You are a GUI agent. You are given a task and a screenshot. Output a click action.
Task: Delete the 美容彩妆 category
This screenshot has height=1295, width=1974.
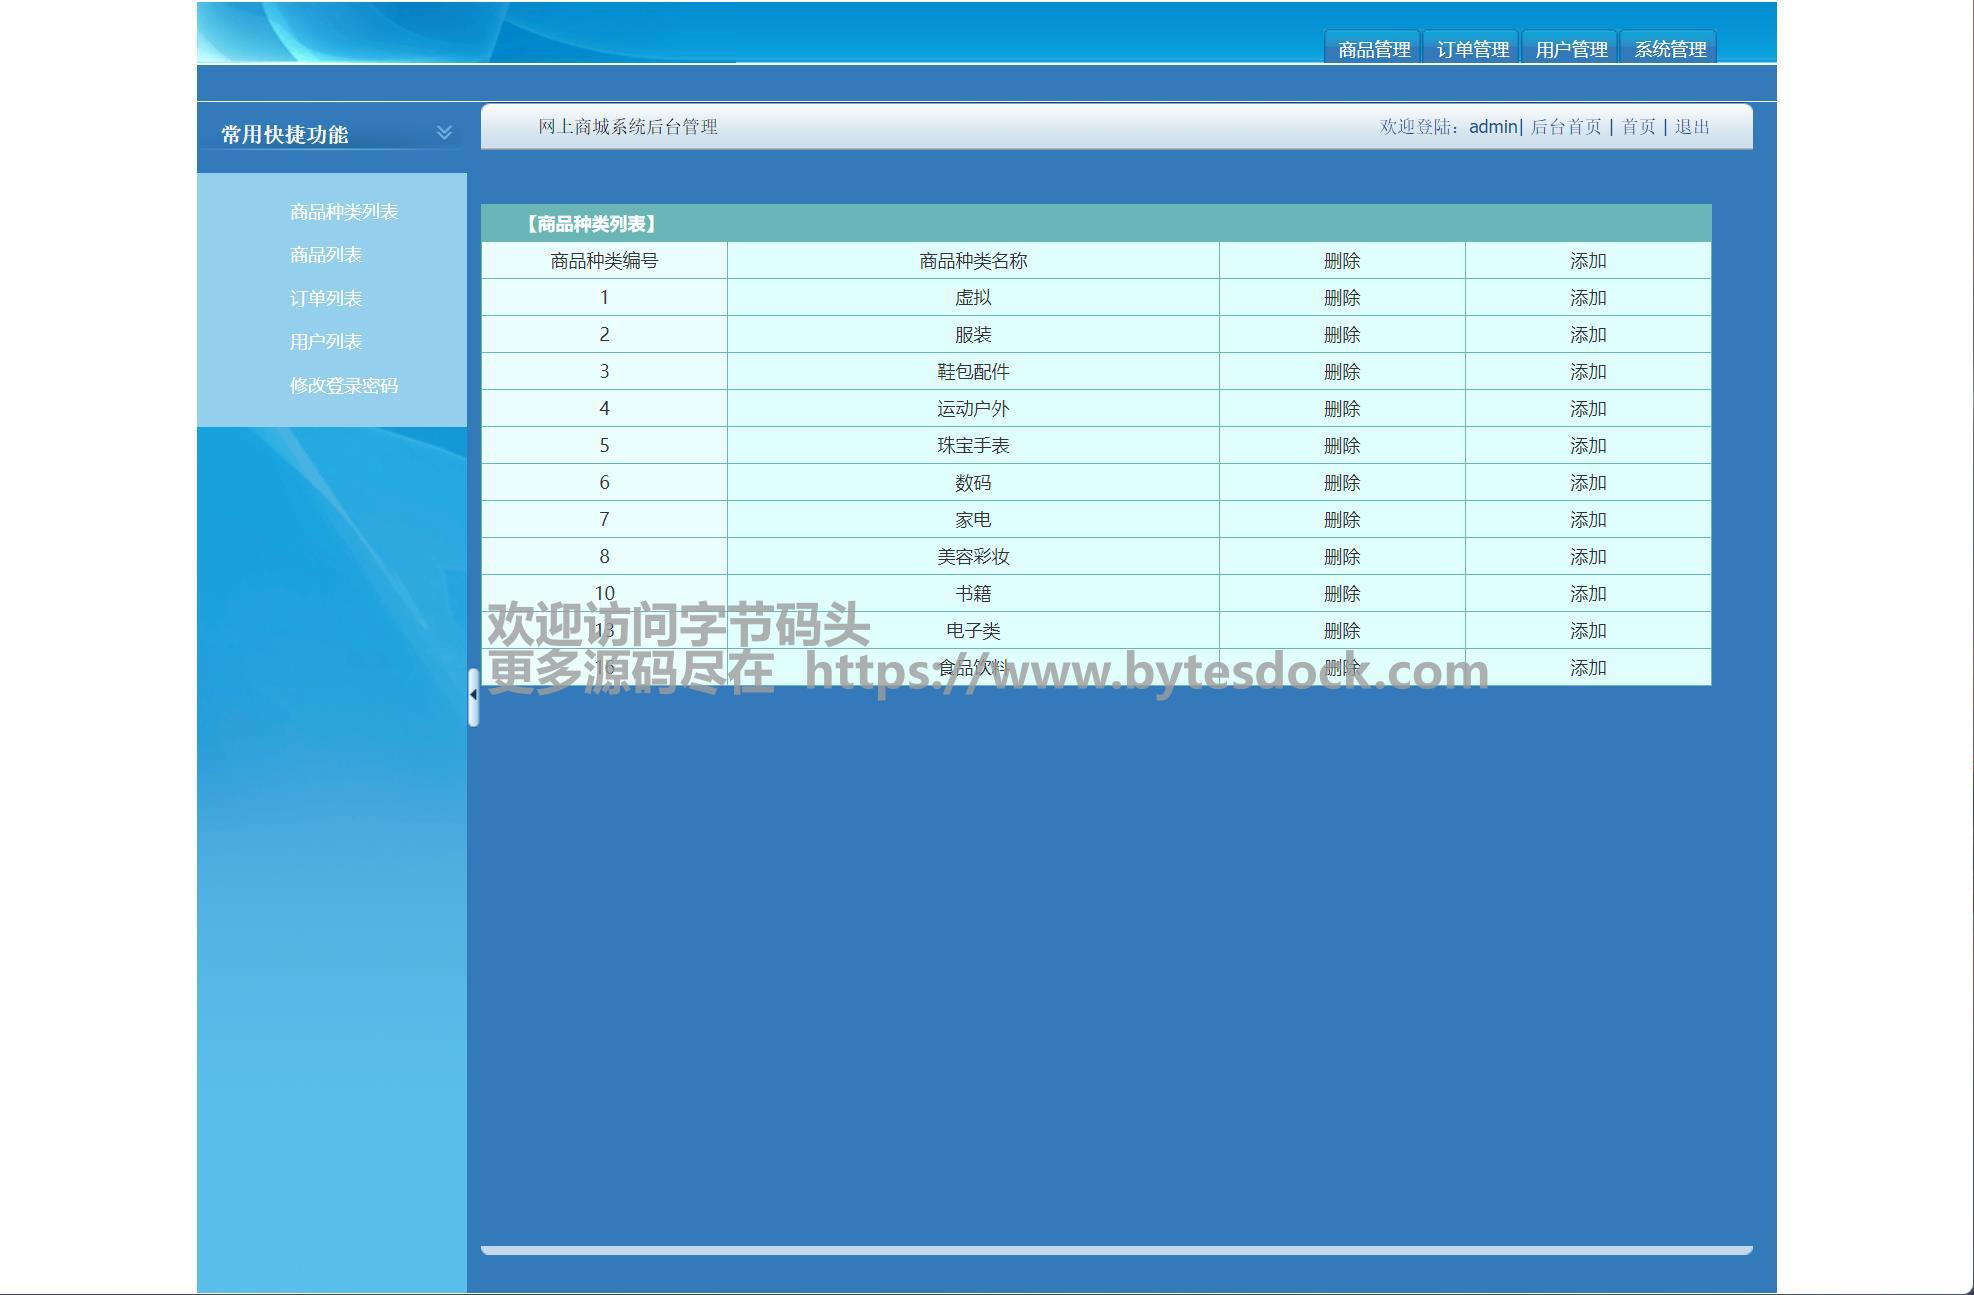(x=1341, y=557)
